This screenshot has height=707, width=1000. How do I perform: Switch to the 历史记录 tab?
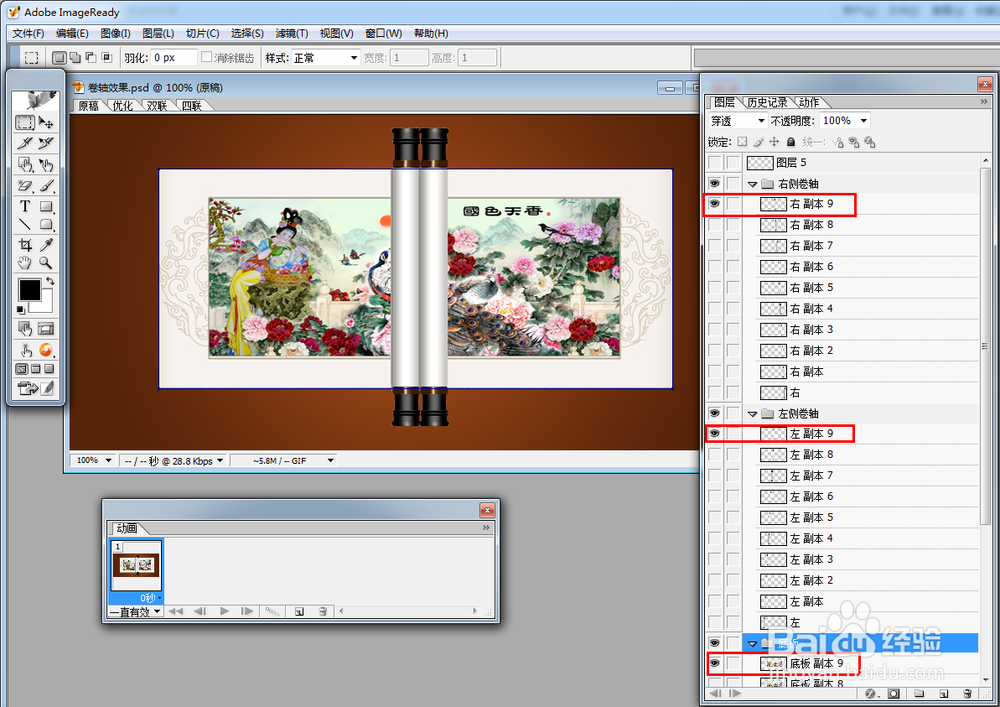point(767,102)
